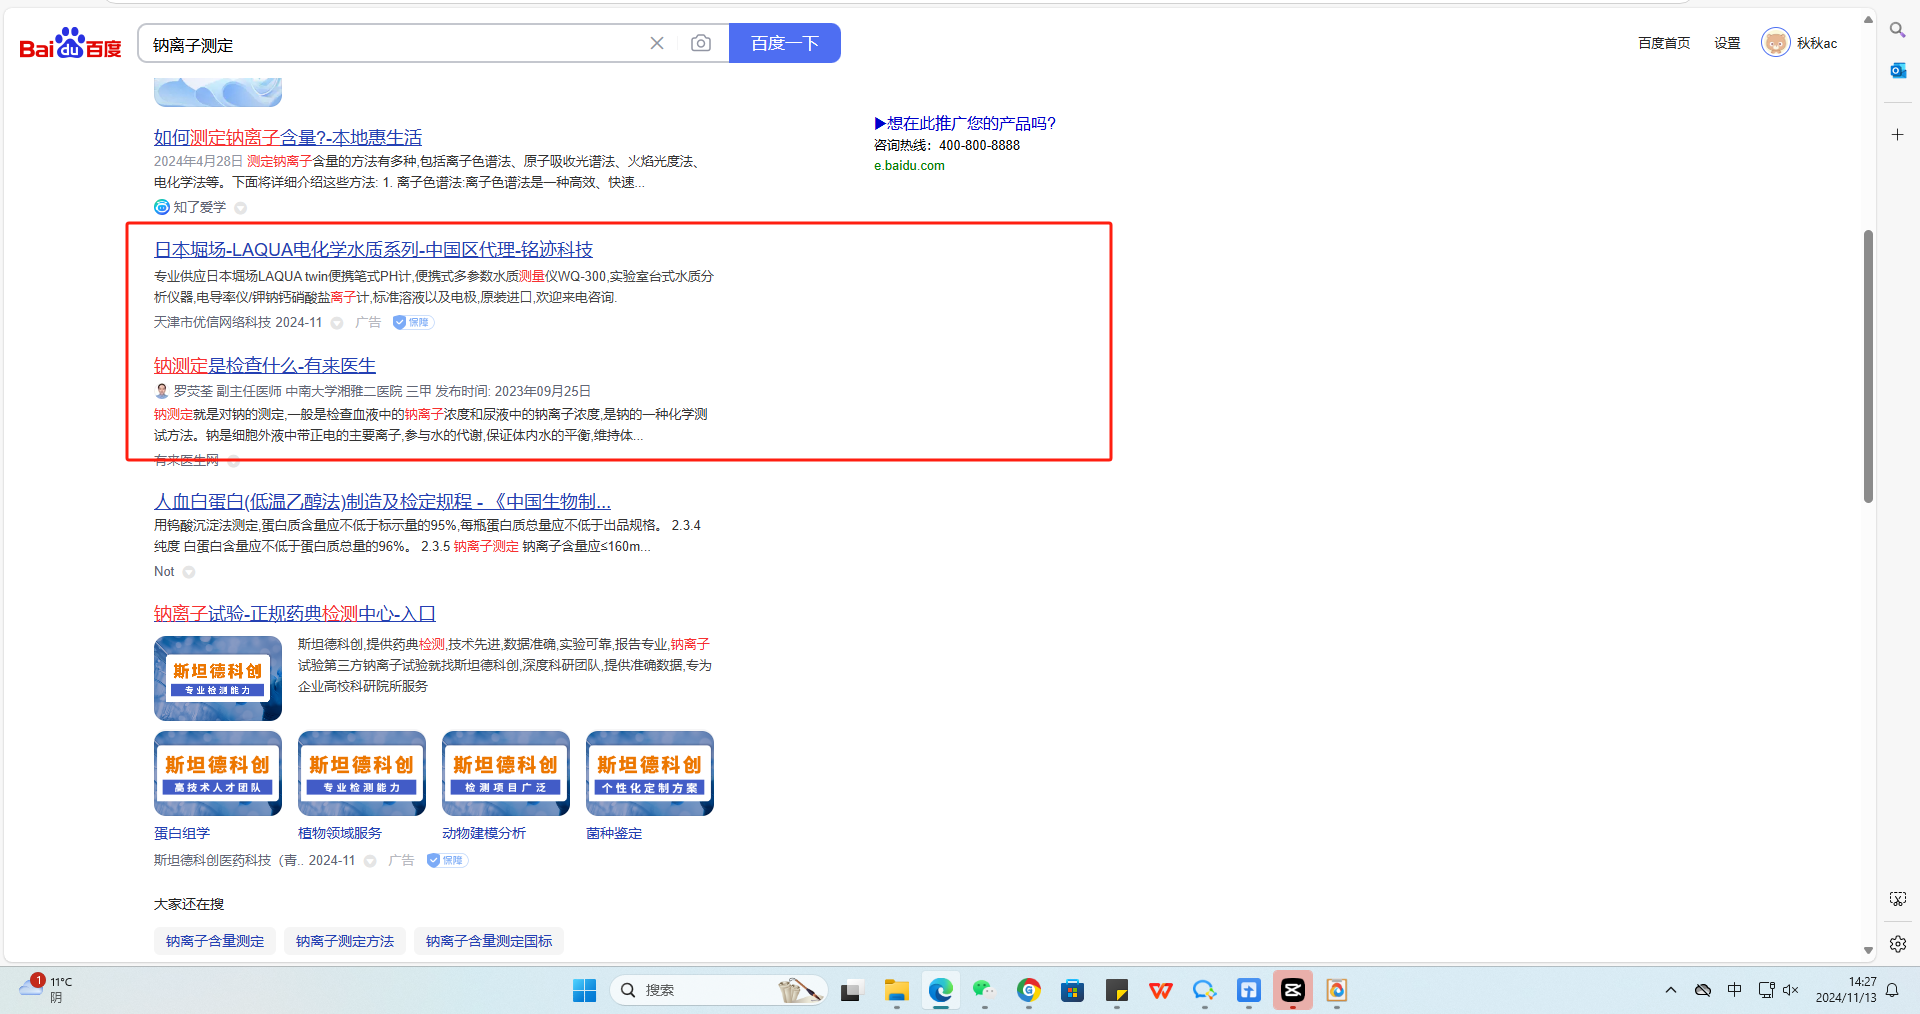Open WPS Office in taskbar
Image resolution: width=1920 pixels, height=1014 pixels.
coord(1160,990)
